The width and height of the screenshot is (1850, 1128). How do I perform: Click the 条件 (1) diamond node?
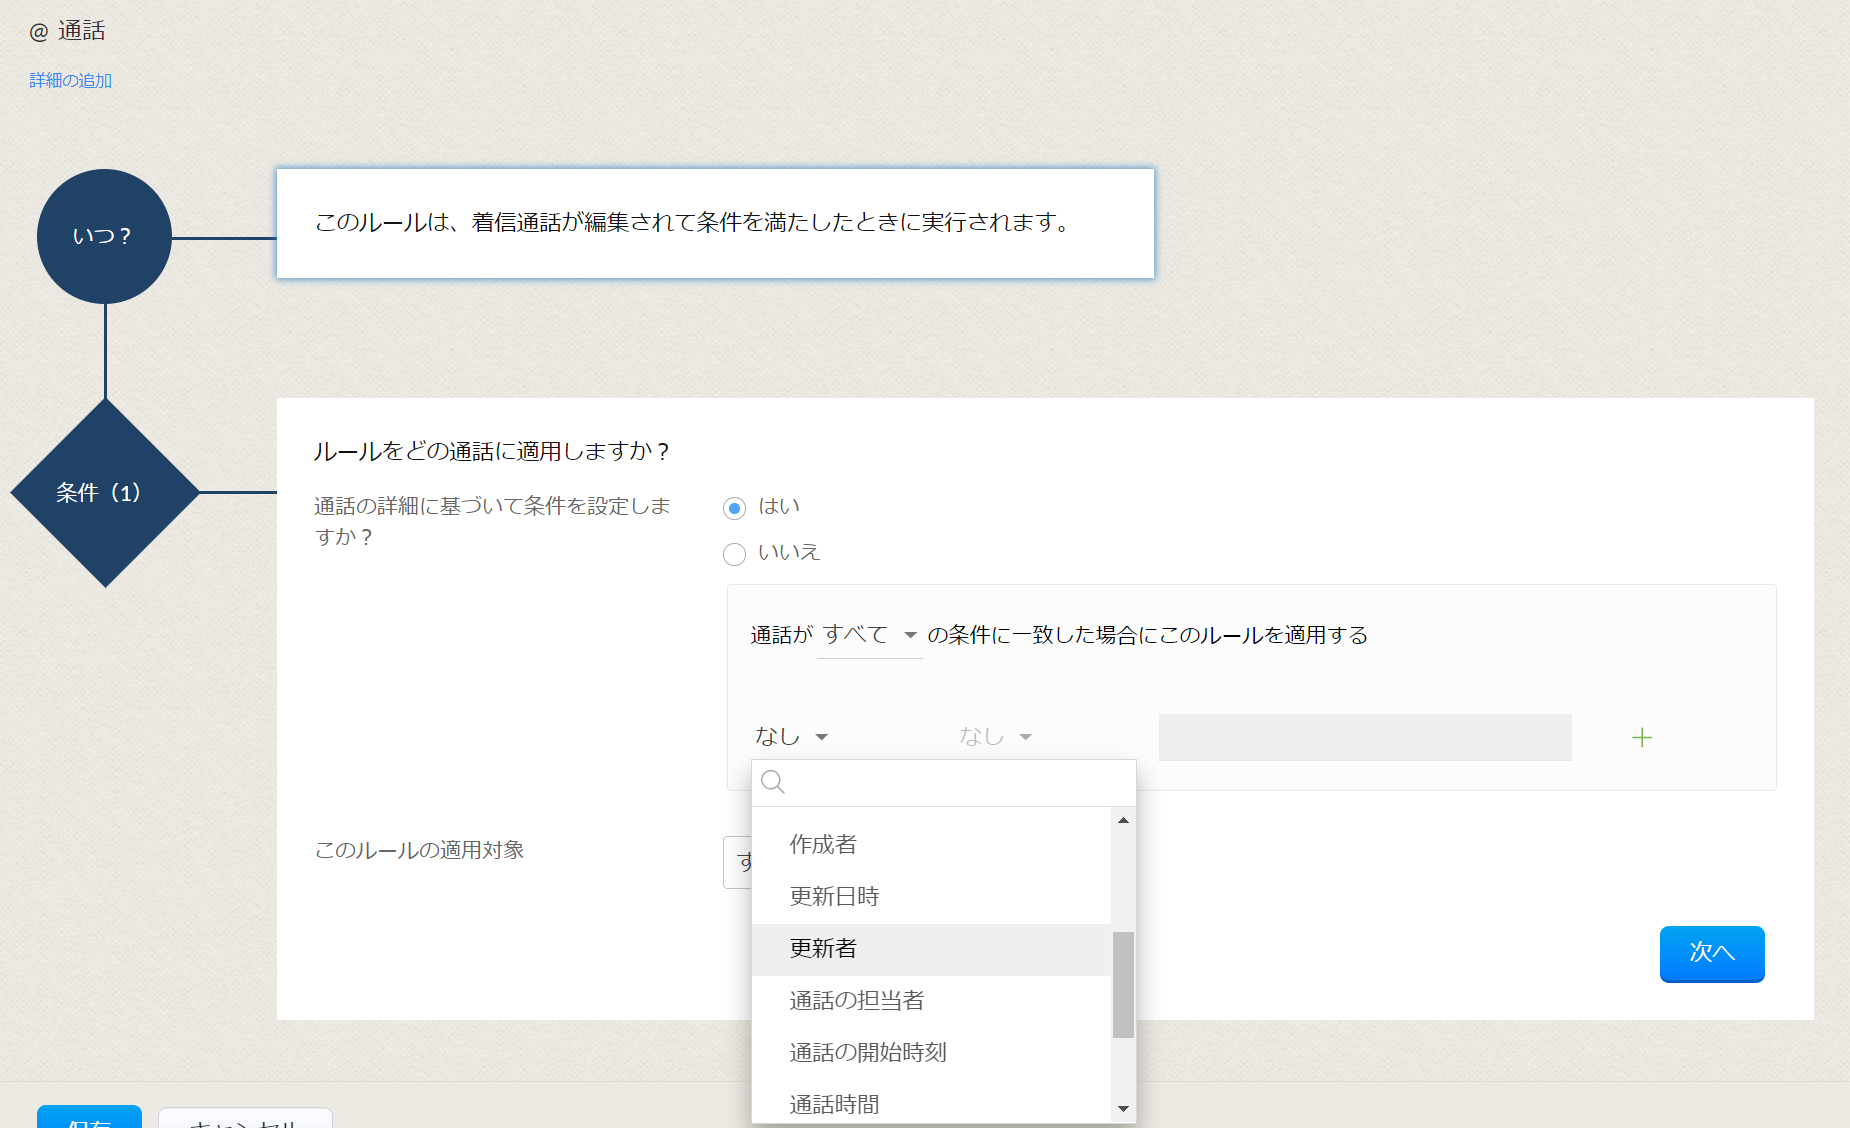click(104, 492)
